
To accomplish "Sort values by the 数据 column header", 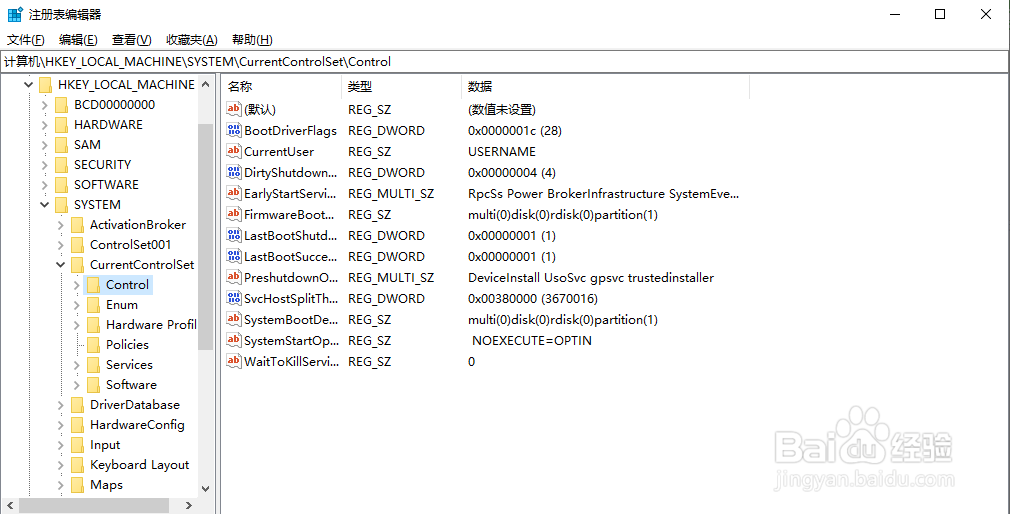I will 605,87.
